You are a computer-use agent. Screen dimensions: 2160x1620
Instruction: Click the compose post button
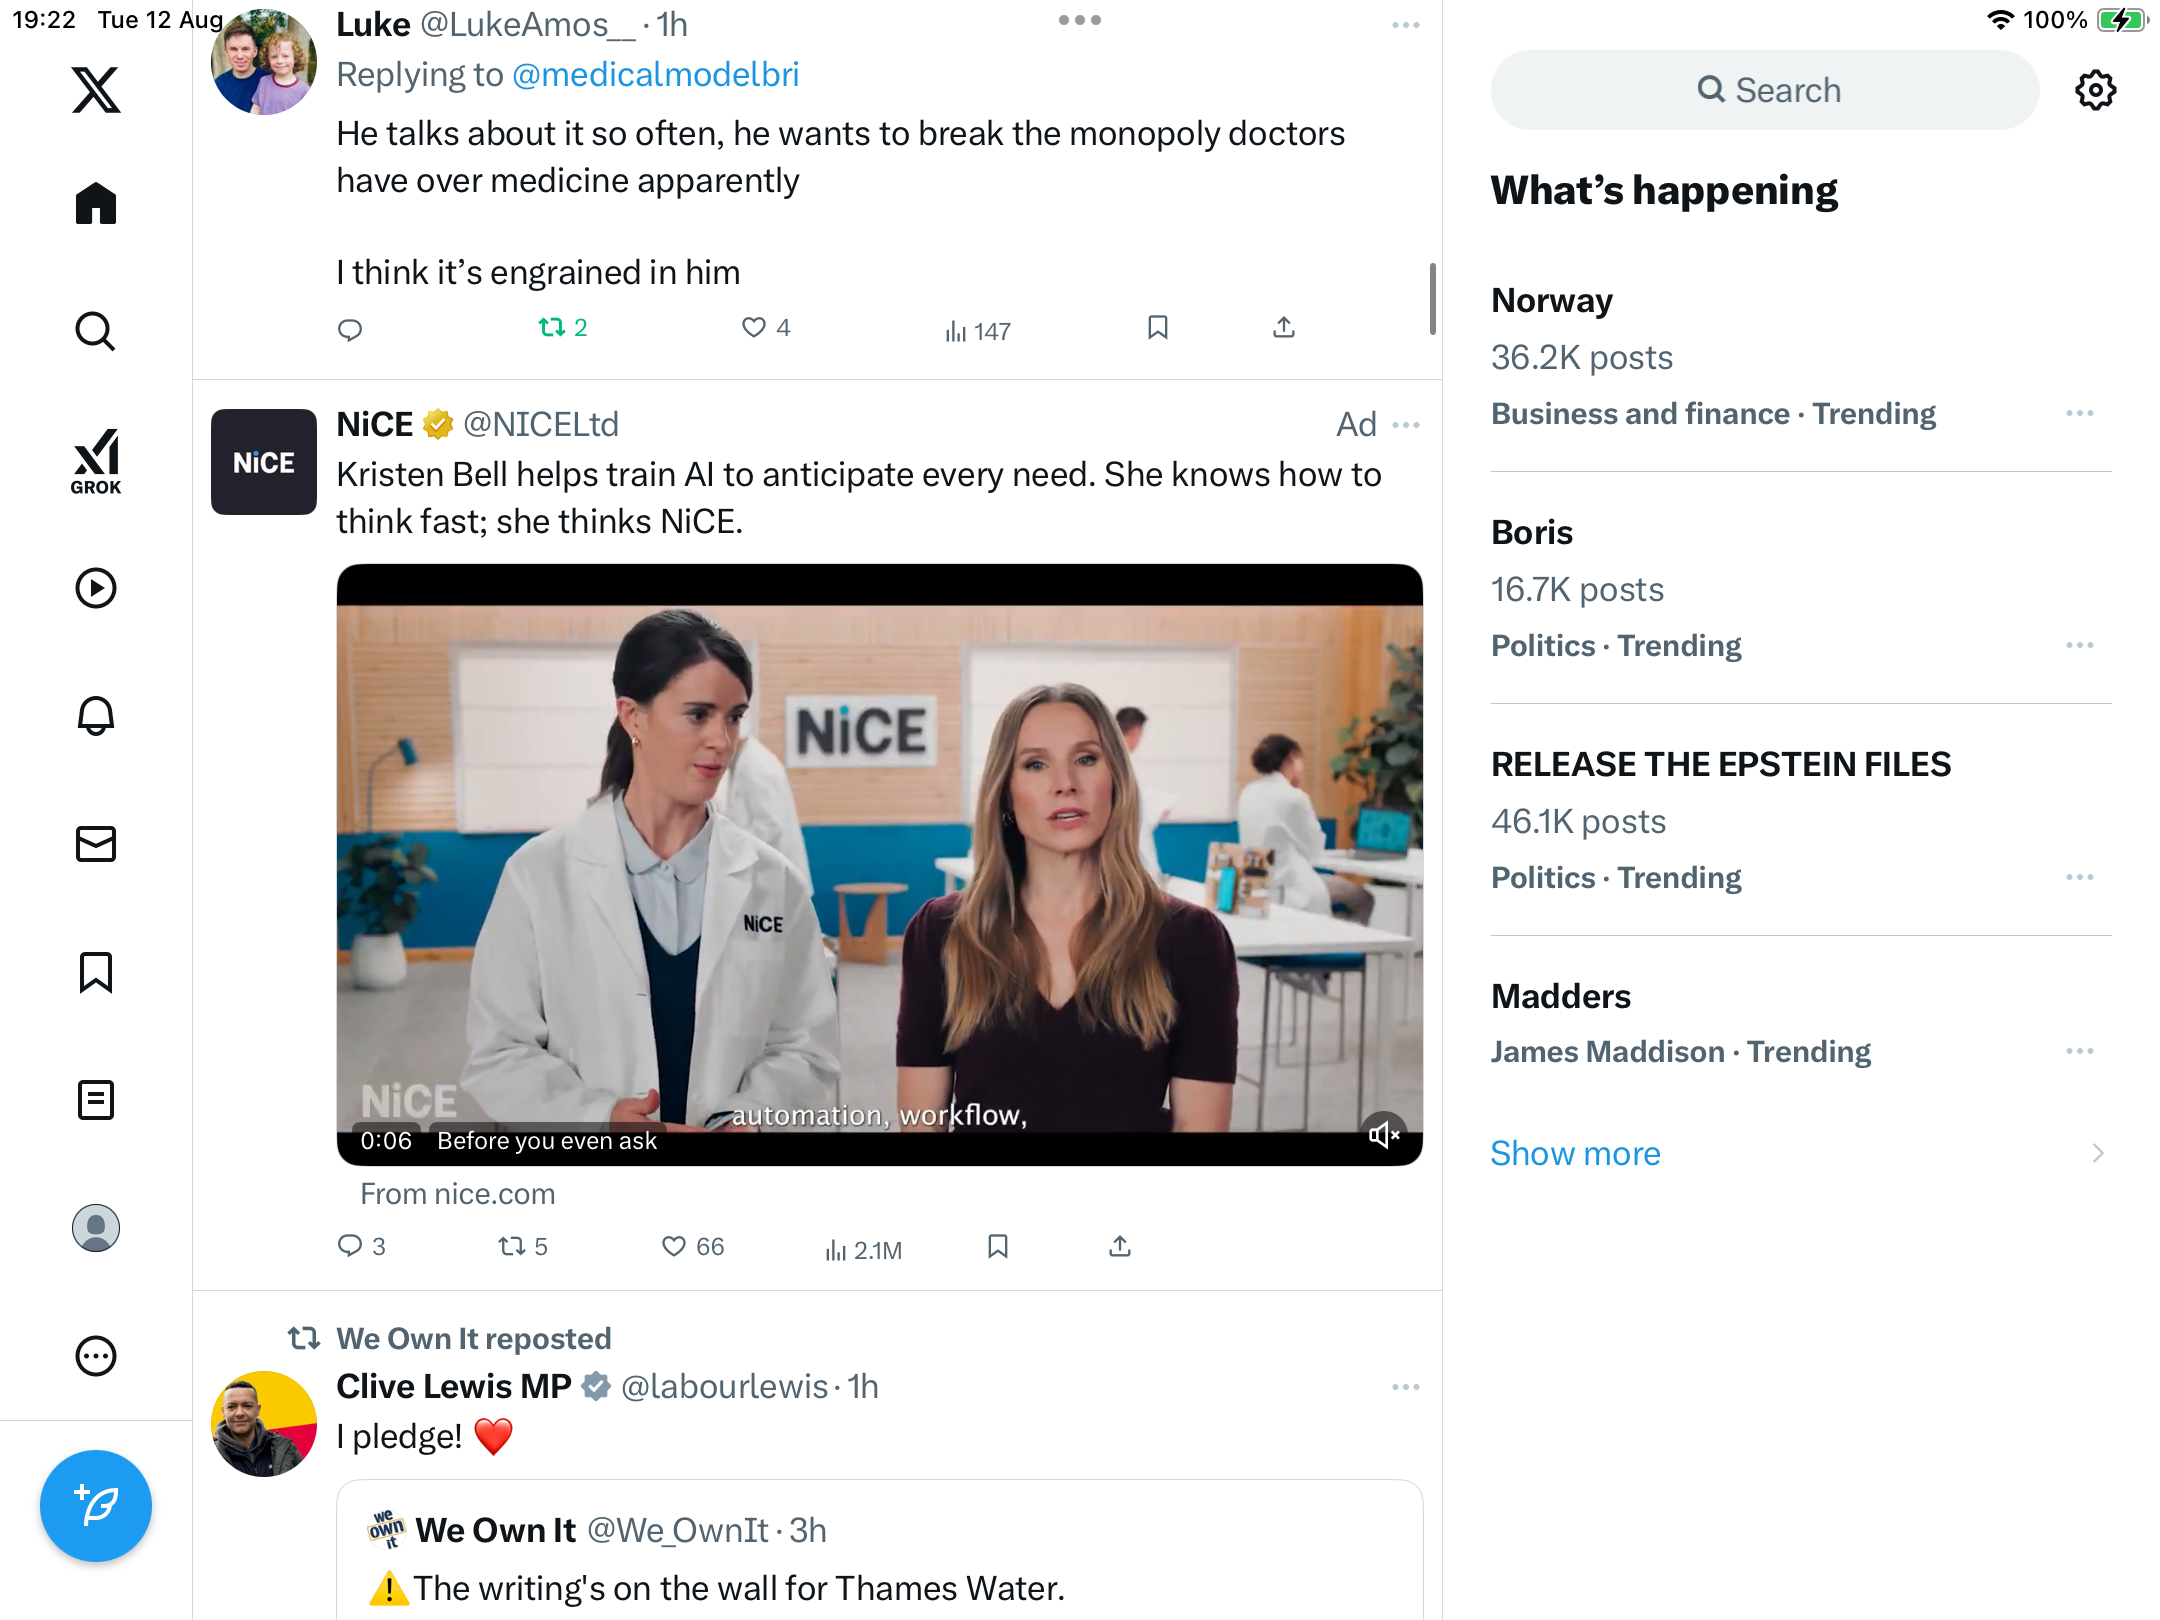pyautogui.click(x=96, y=1505)
